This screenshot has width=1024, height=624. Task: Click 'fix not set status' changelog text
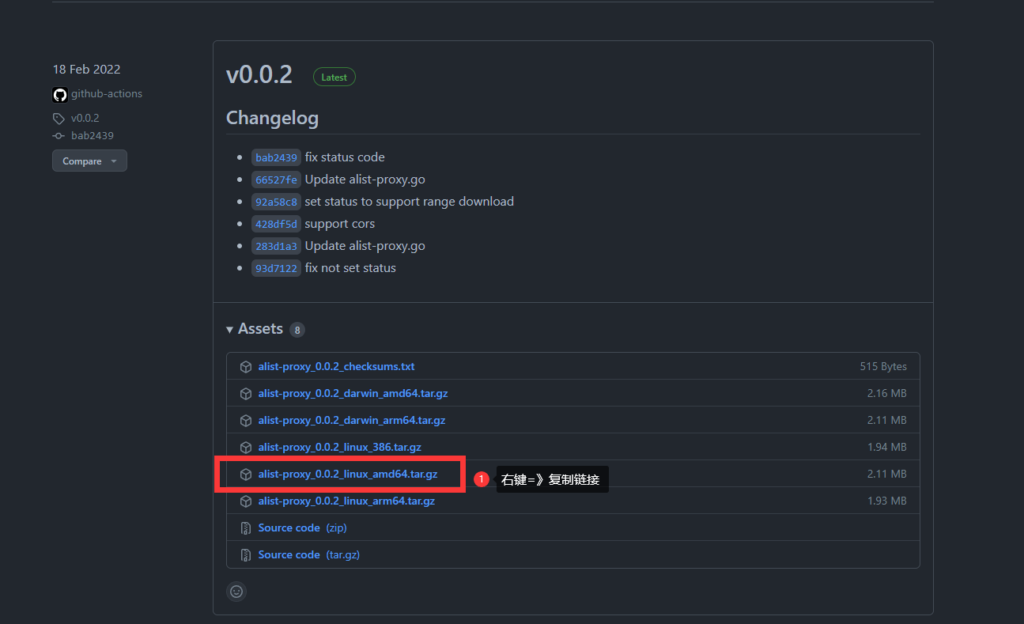[x=350, y=268]
